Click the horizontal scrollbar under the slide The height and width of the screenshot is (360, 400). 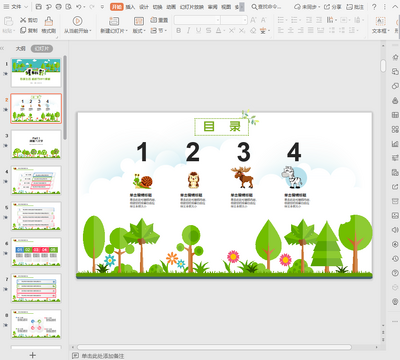tap(214, 347)
